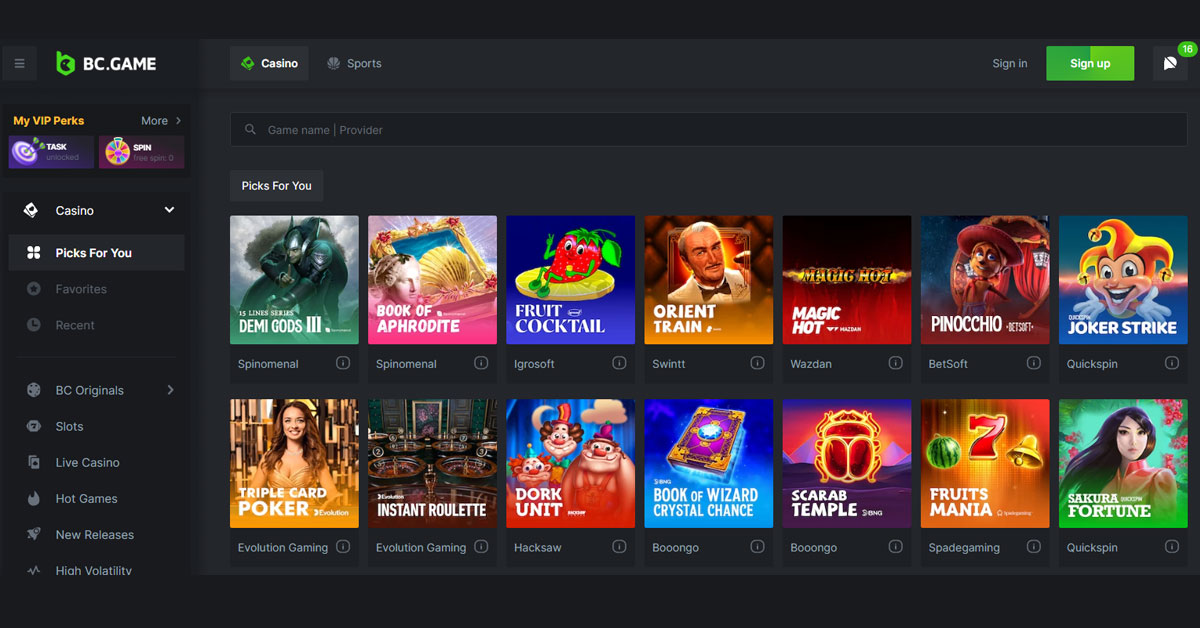Show info for Demi Gods III
Viewport: 1200px width, 628px height.
(343, 363)
